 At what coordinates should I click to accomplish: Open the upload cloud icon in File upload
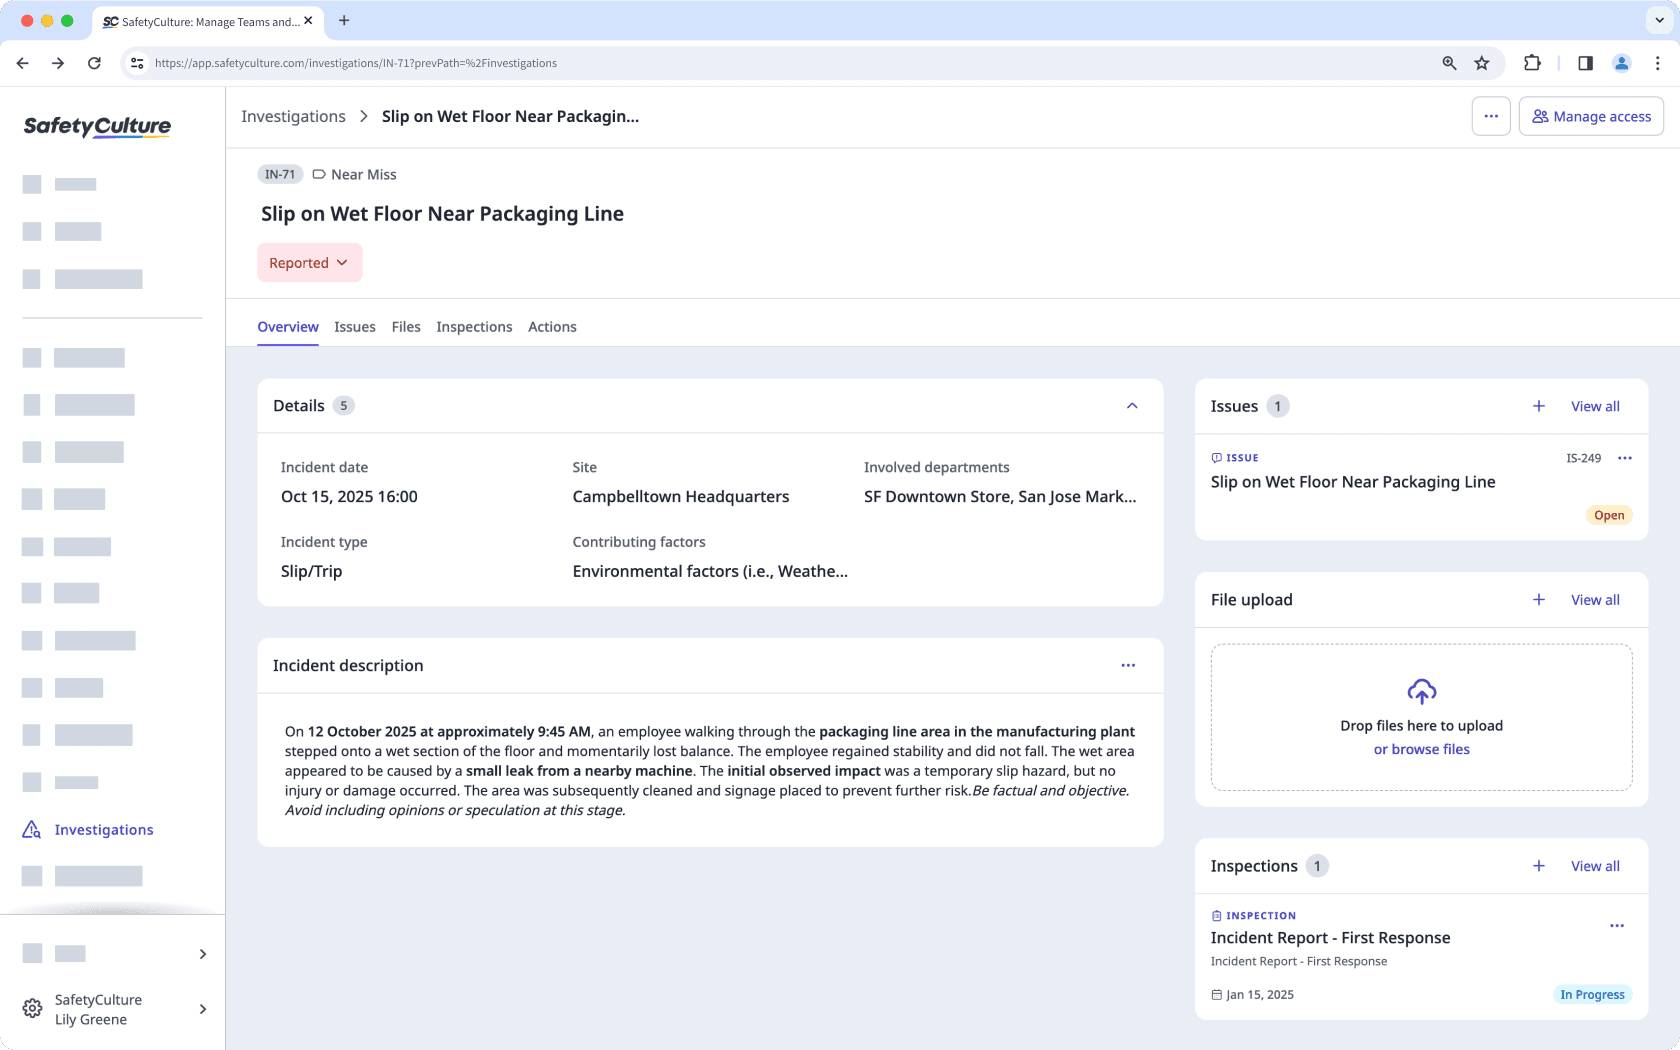(x=1421, y=691)
